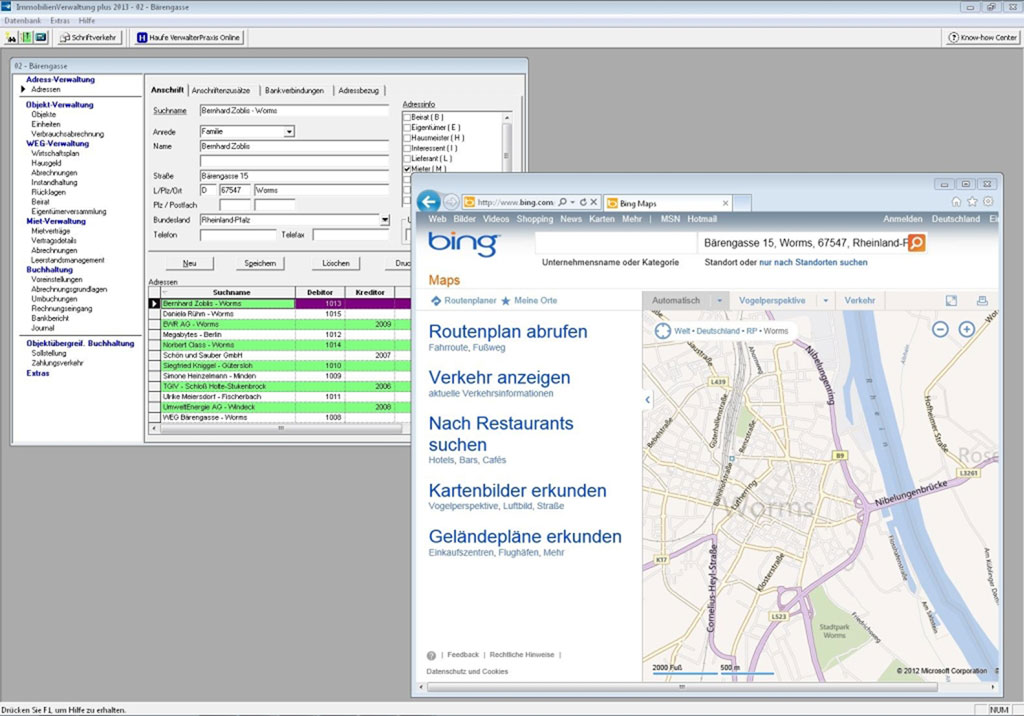This screenshot has height=716, width=1024.
Task: Click the Straße field with Bärengasse 15
Action: [x=294, y=176]
